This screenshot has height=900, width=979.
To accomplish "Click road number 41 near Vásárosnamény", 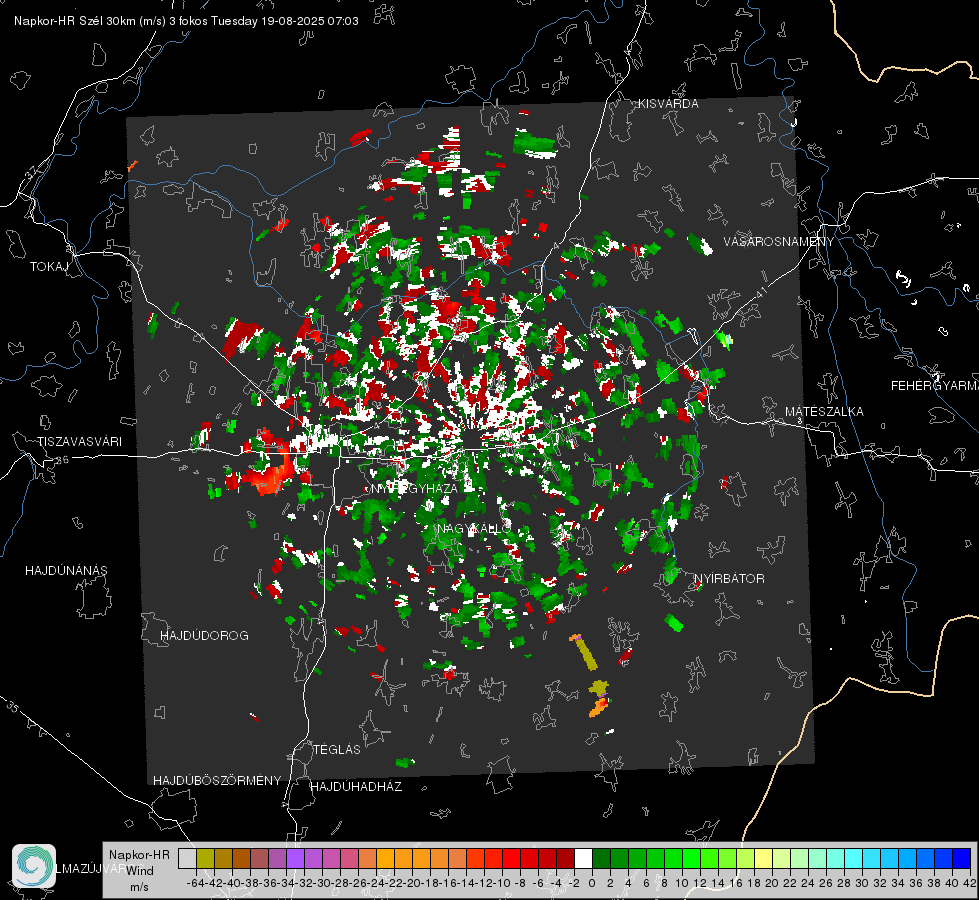I will point(761,292).
